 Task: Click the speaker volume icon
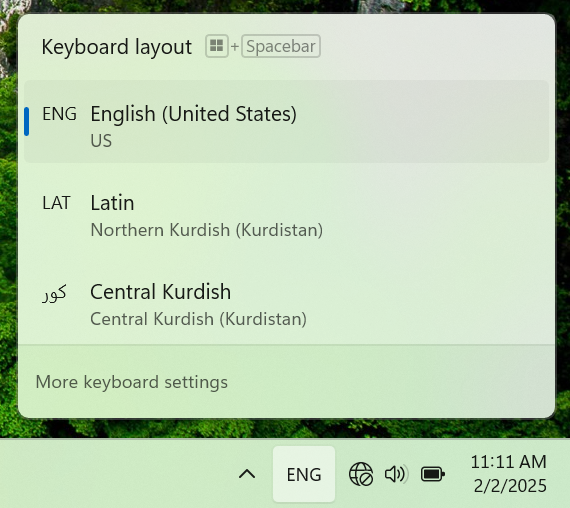click(x=396, y=474)
